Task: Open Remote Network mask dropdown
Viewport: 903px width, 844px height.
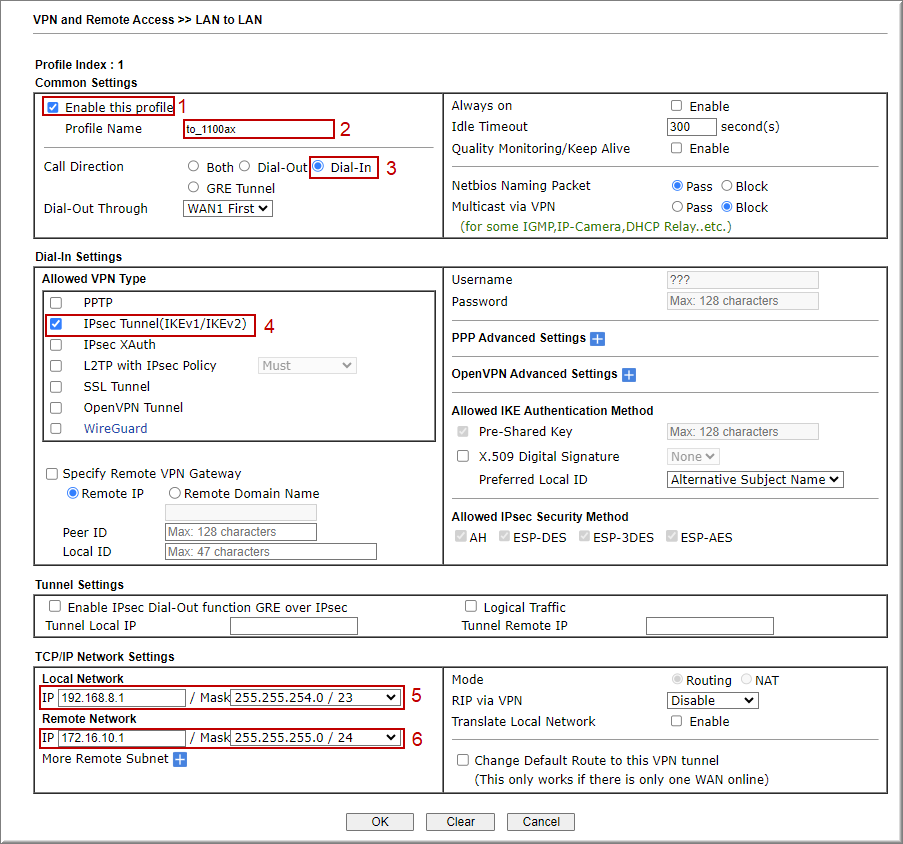Action: tap(316, 737)
